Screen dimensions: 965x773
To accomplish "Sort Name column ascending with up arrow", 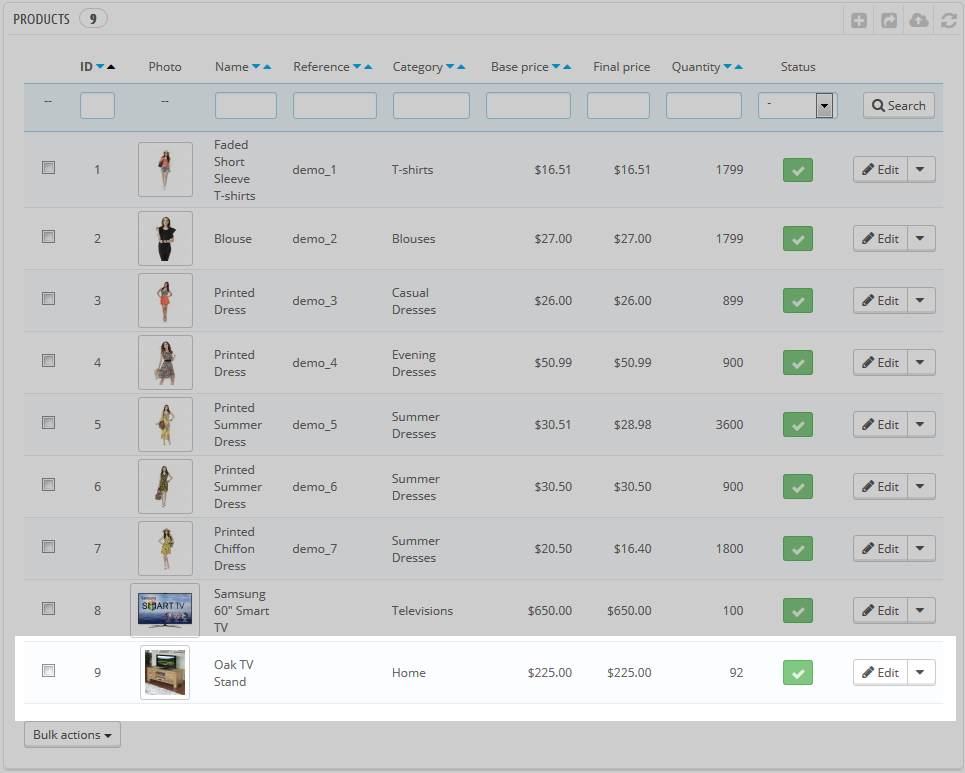I will 268,67.
